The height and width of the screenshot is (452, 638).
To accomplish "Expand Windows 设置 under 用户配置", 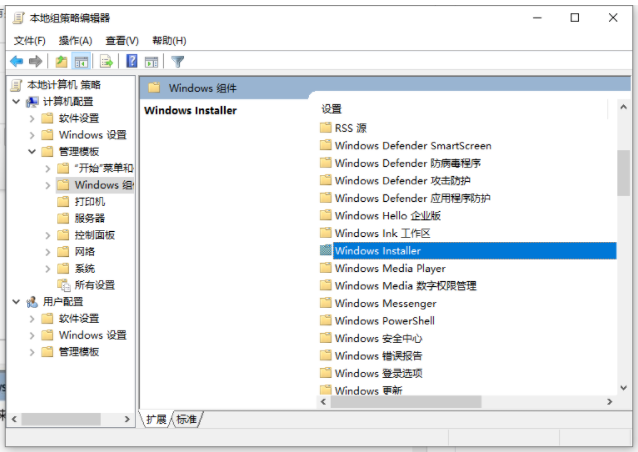I will [x=32, y=335].
